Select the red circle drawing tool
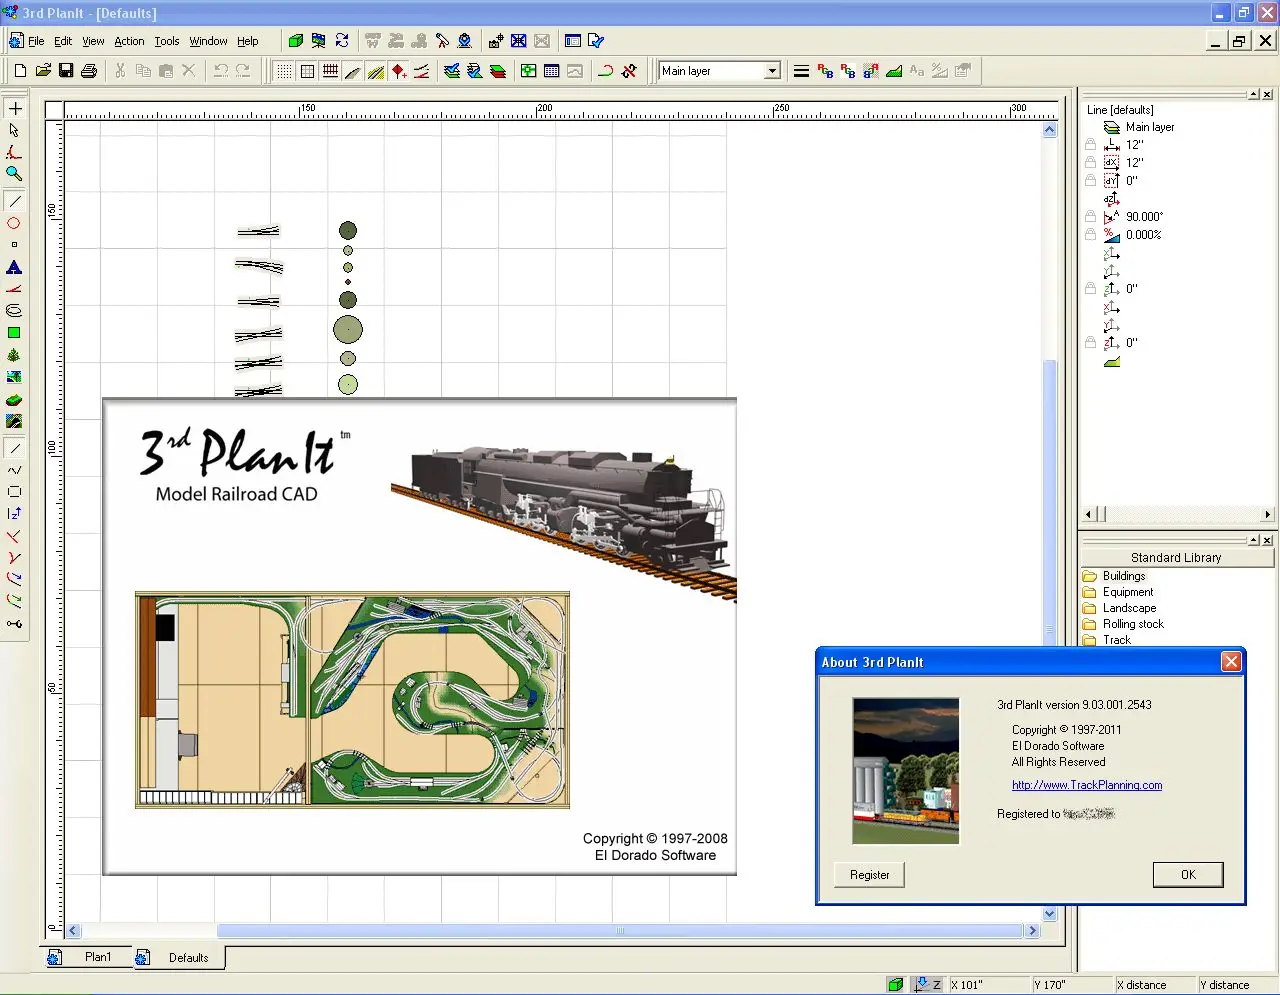The width and height of the screenshot is (1280, 995). (14, 223)
